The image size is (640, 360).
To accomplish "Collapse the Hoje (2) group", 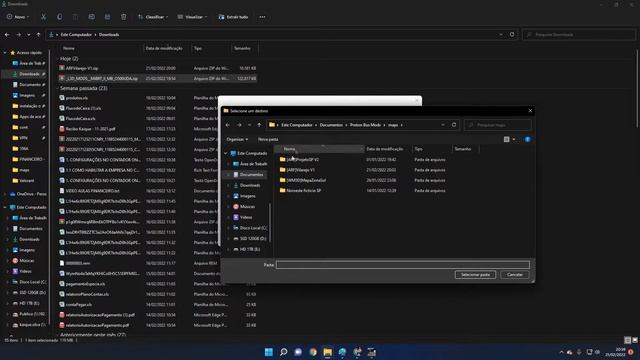I will click(x=57, y=59).
